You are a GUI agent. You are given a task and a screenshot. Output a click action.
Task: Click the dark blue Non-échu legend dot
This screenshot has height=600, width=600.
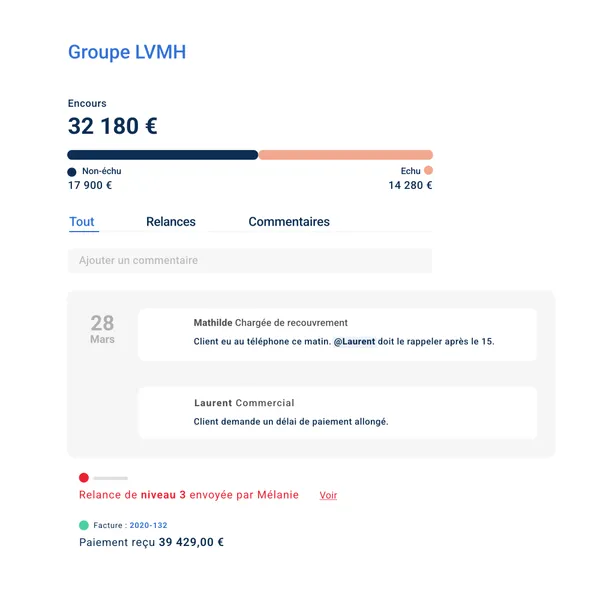click(x=72, y=172)
